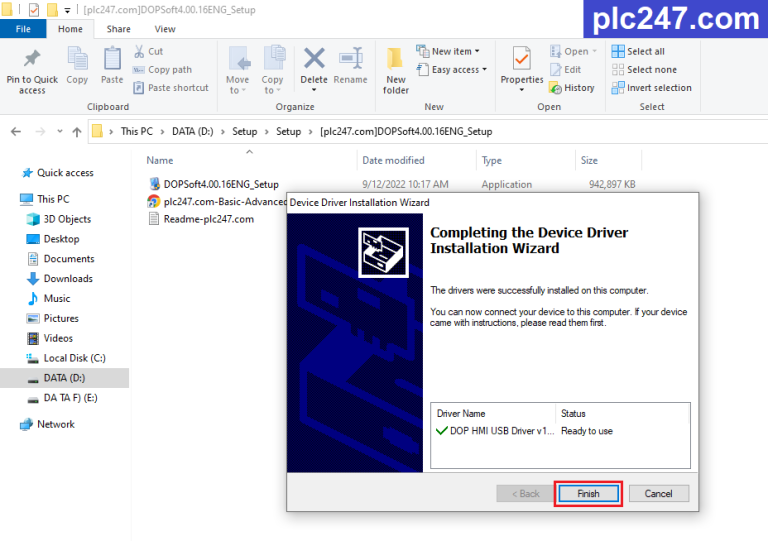Screen dimensions: 768x541
Task: Switch to the View ribbon tab
Action: pyautogui.click(x=165, y=29)
